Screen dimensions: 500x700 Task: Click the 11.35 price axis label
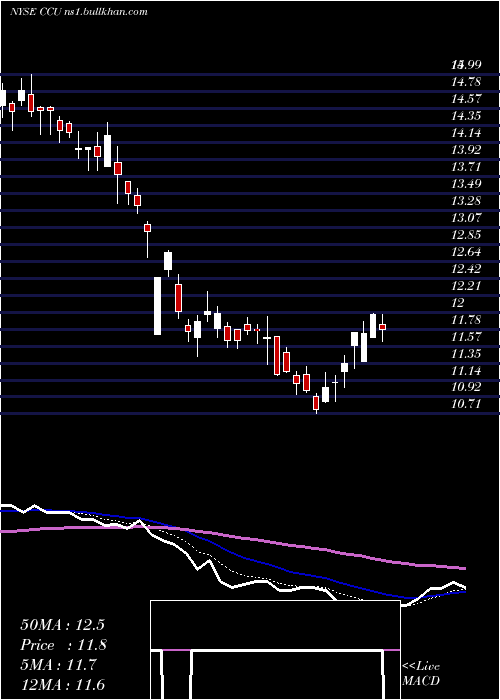tap(466, 354)
